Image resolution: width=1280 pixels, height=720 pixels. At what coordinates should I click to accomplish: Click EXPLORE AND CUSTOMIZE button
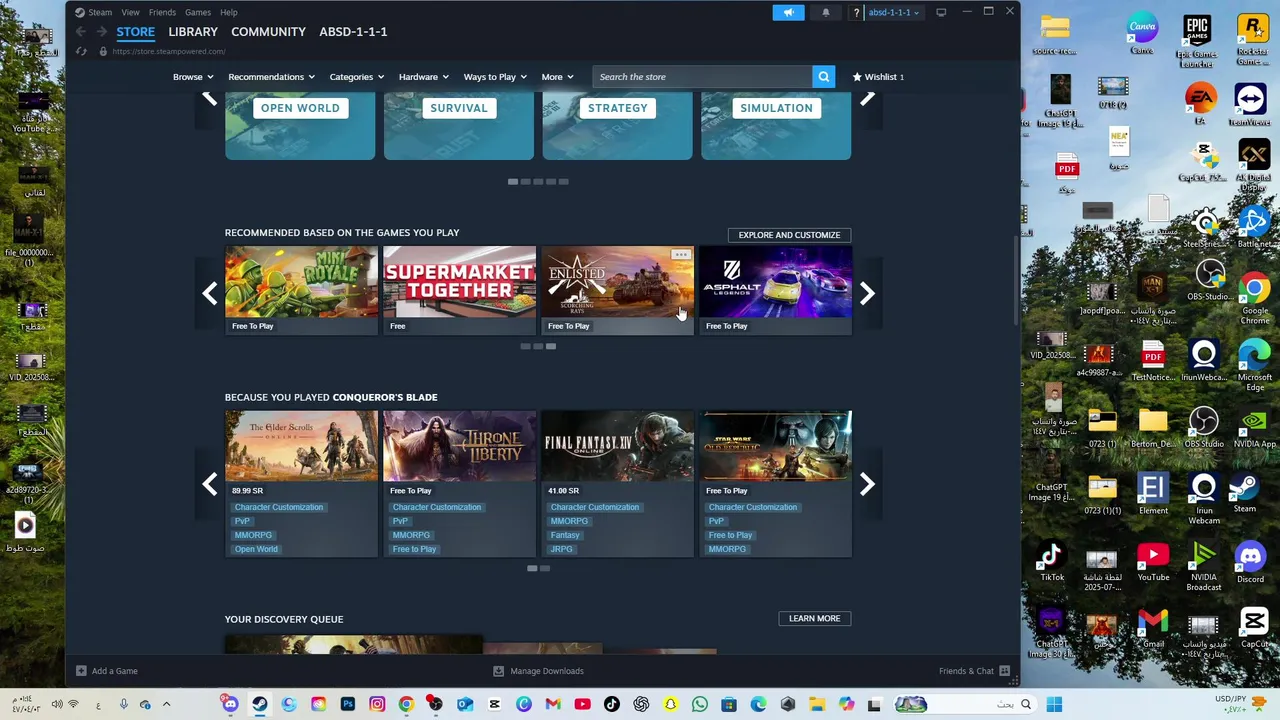point(789,235)
